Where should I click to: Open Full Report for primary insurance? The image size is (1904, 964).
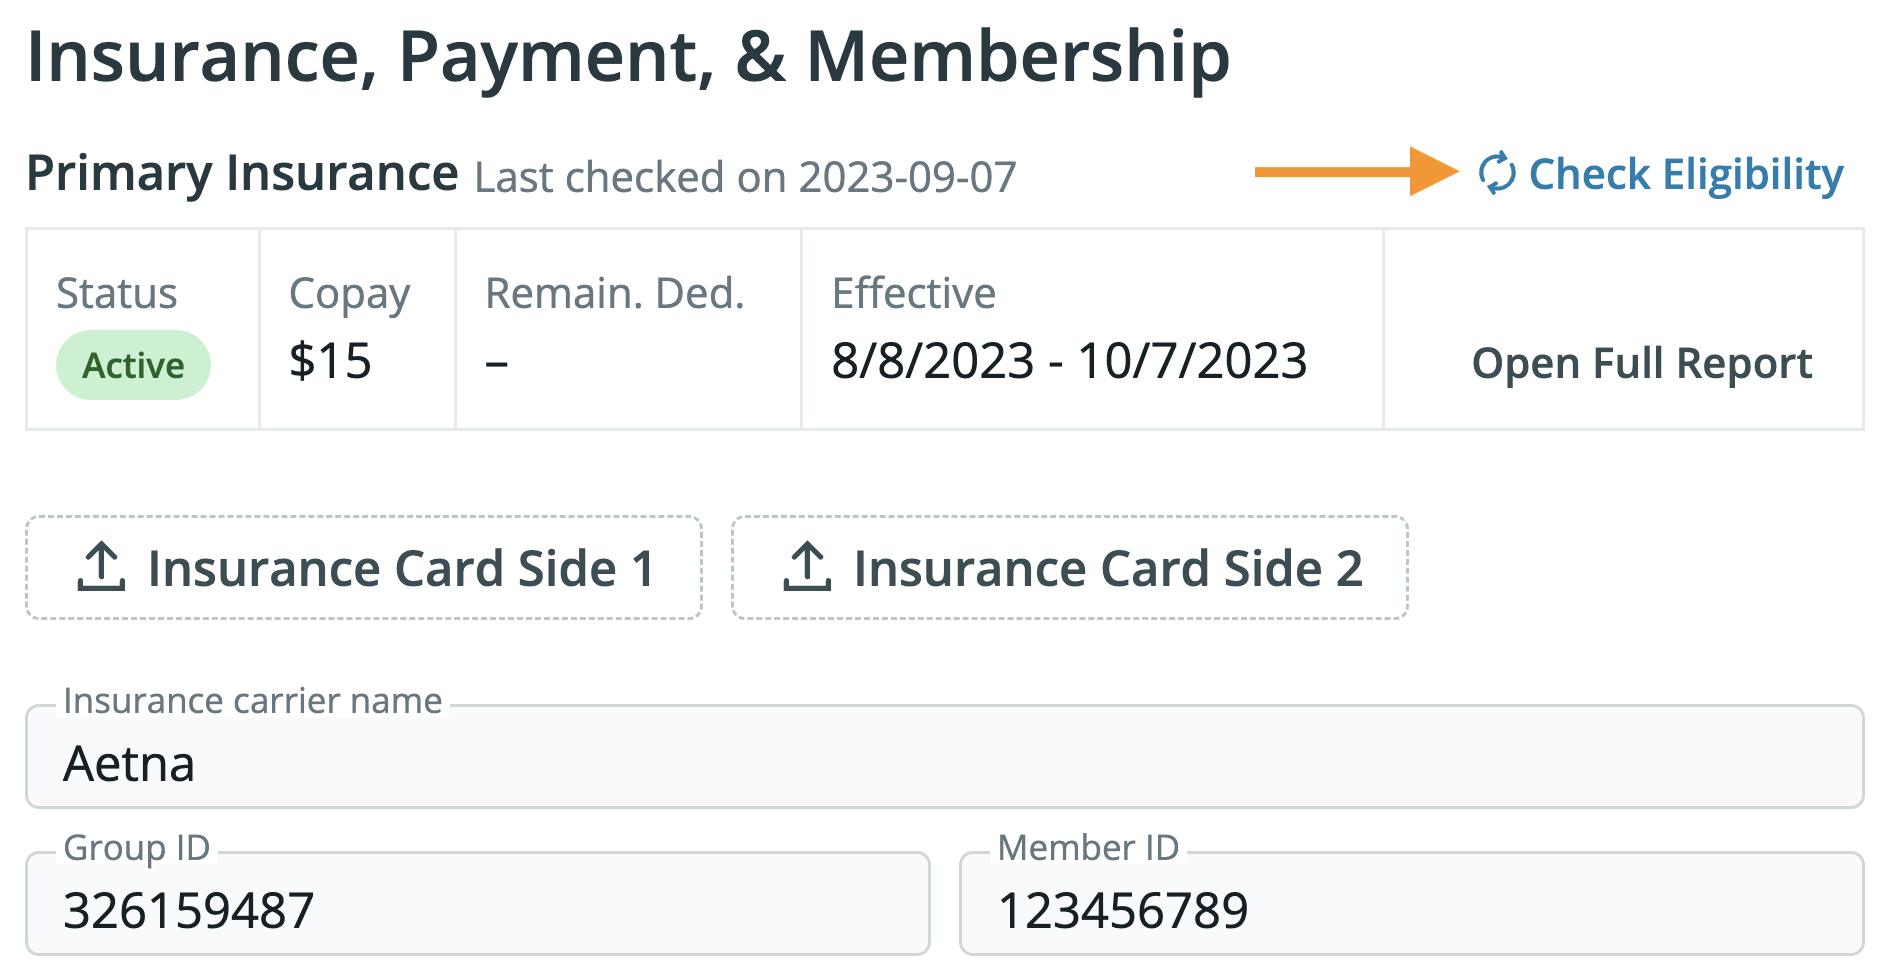point(1641,363)
